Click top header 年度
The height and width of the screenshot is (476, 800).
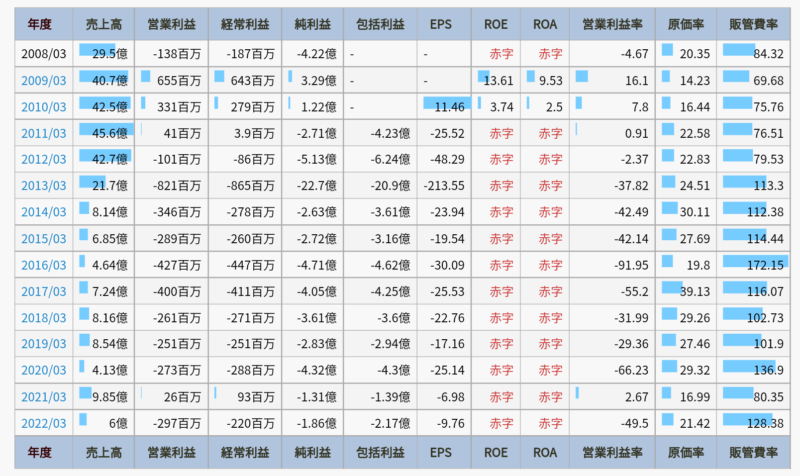click(39, 24)
